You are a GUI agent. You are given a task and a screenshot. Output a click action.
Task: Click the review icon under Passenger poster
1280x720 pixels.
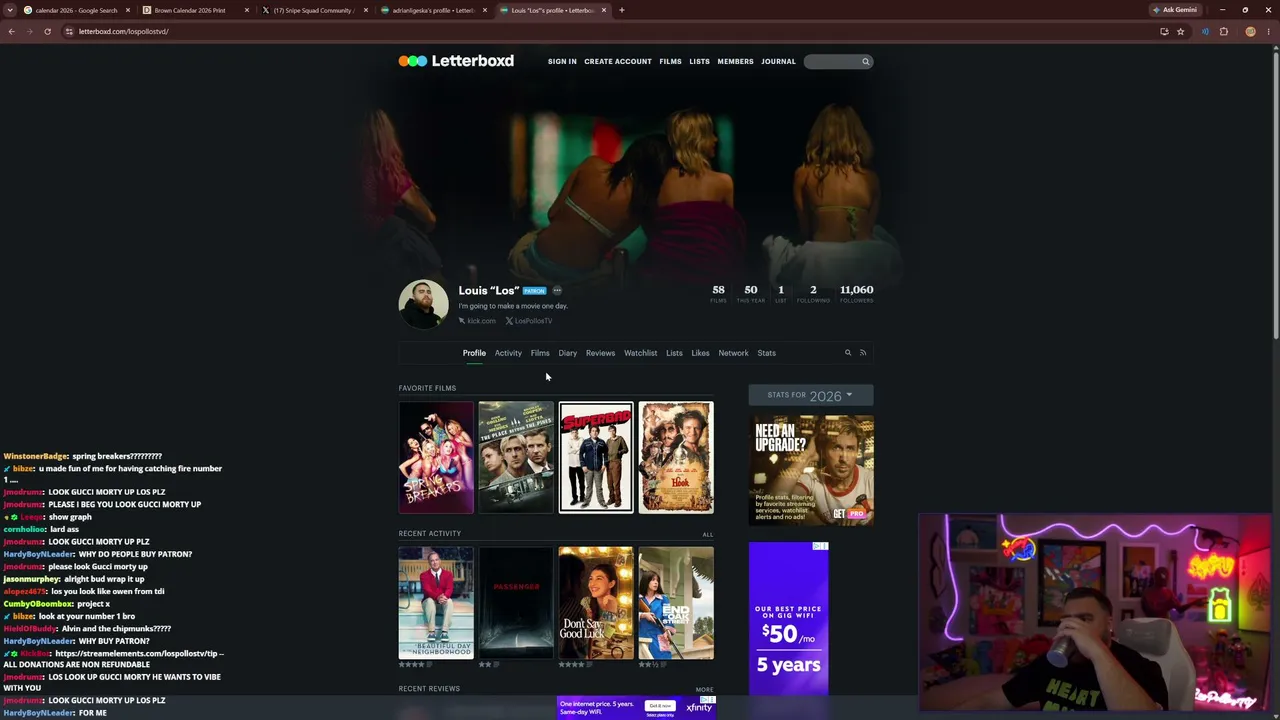(496, 664)
